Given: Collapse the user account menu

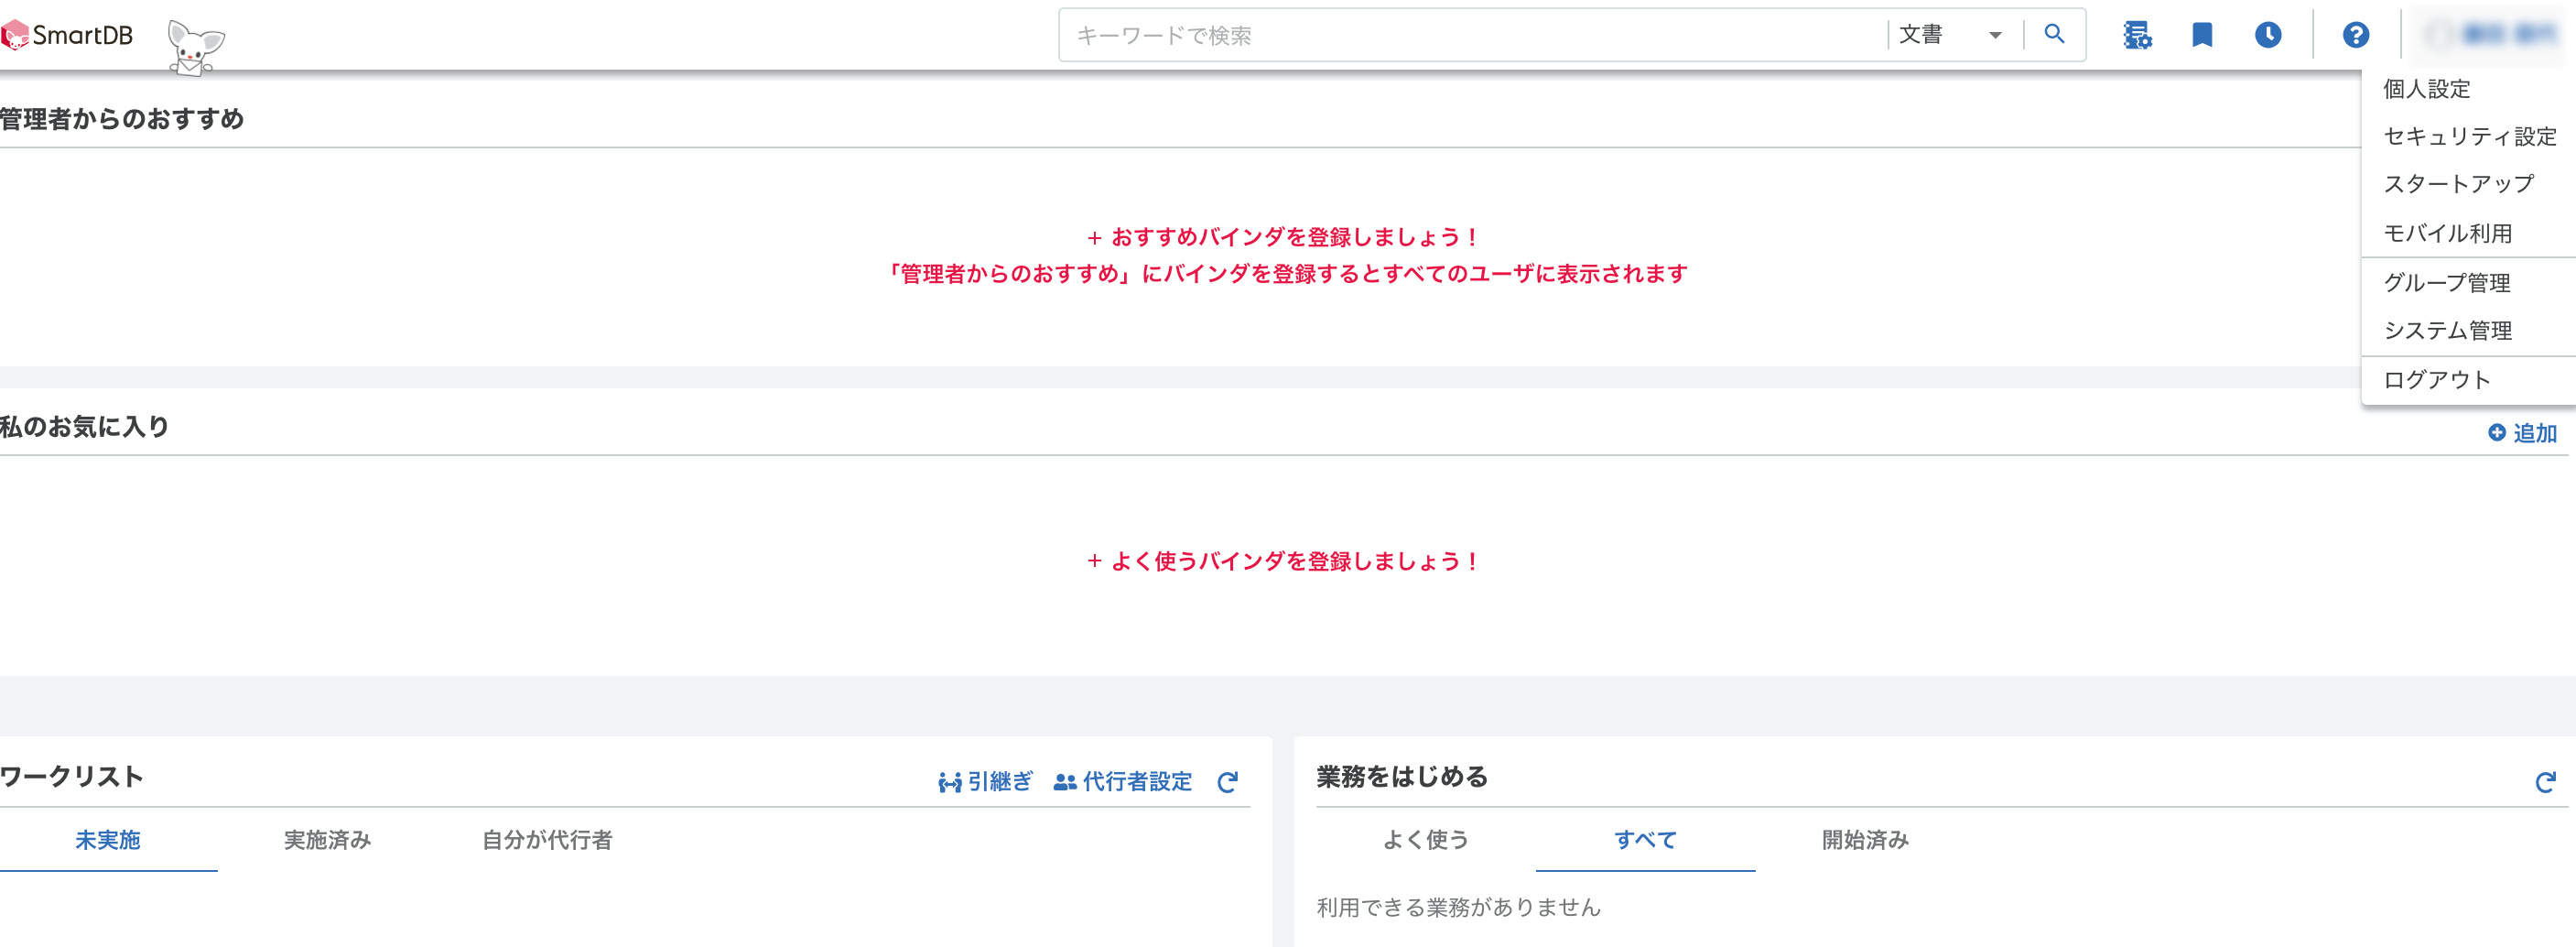Looking at the screenshot, I should point(2492,35).
